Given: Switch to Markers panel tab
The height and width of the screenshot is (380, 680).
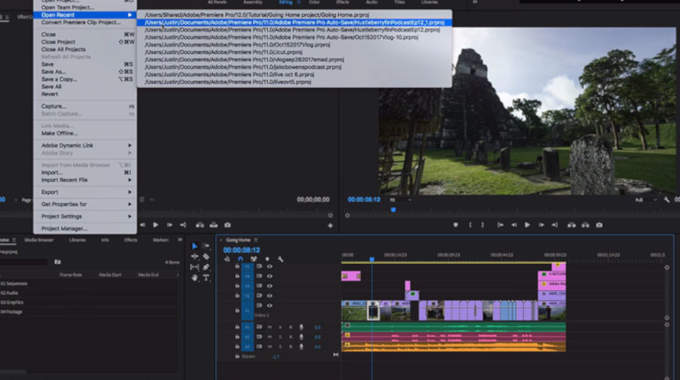Looking at the screenshot, I should tap(160, 240).
